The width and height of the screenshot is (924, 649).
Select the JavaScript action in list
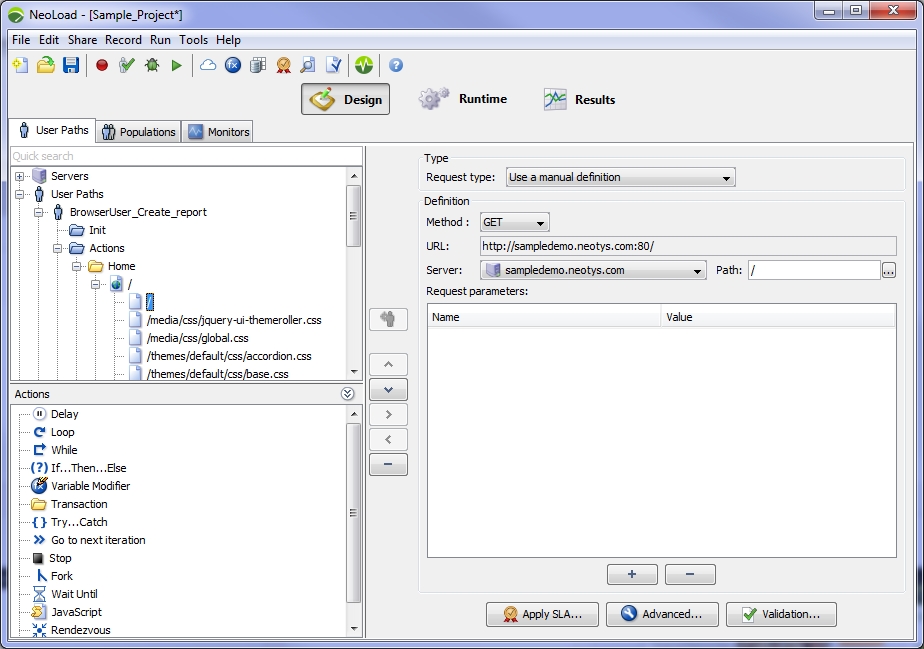[76, 612]
